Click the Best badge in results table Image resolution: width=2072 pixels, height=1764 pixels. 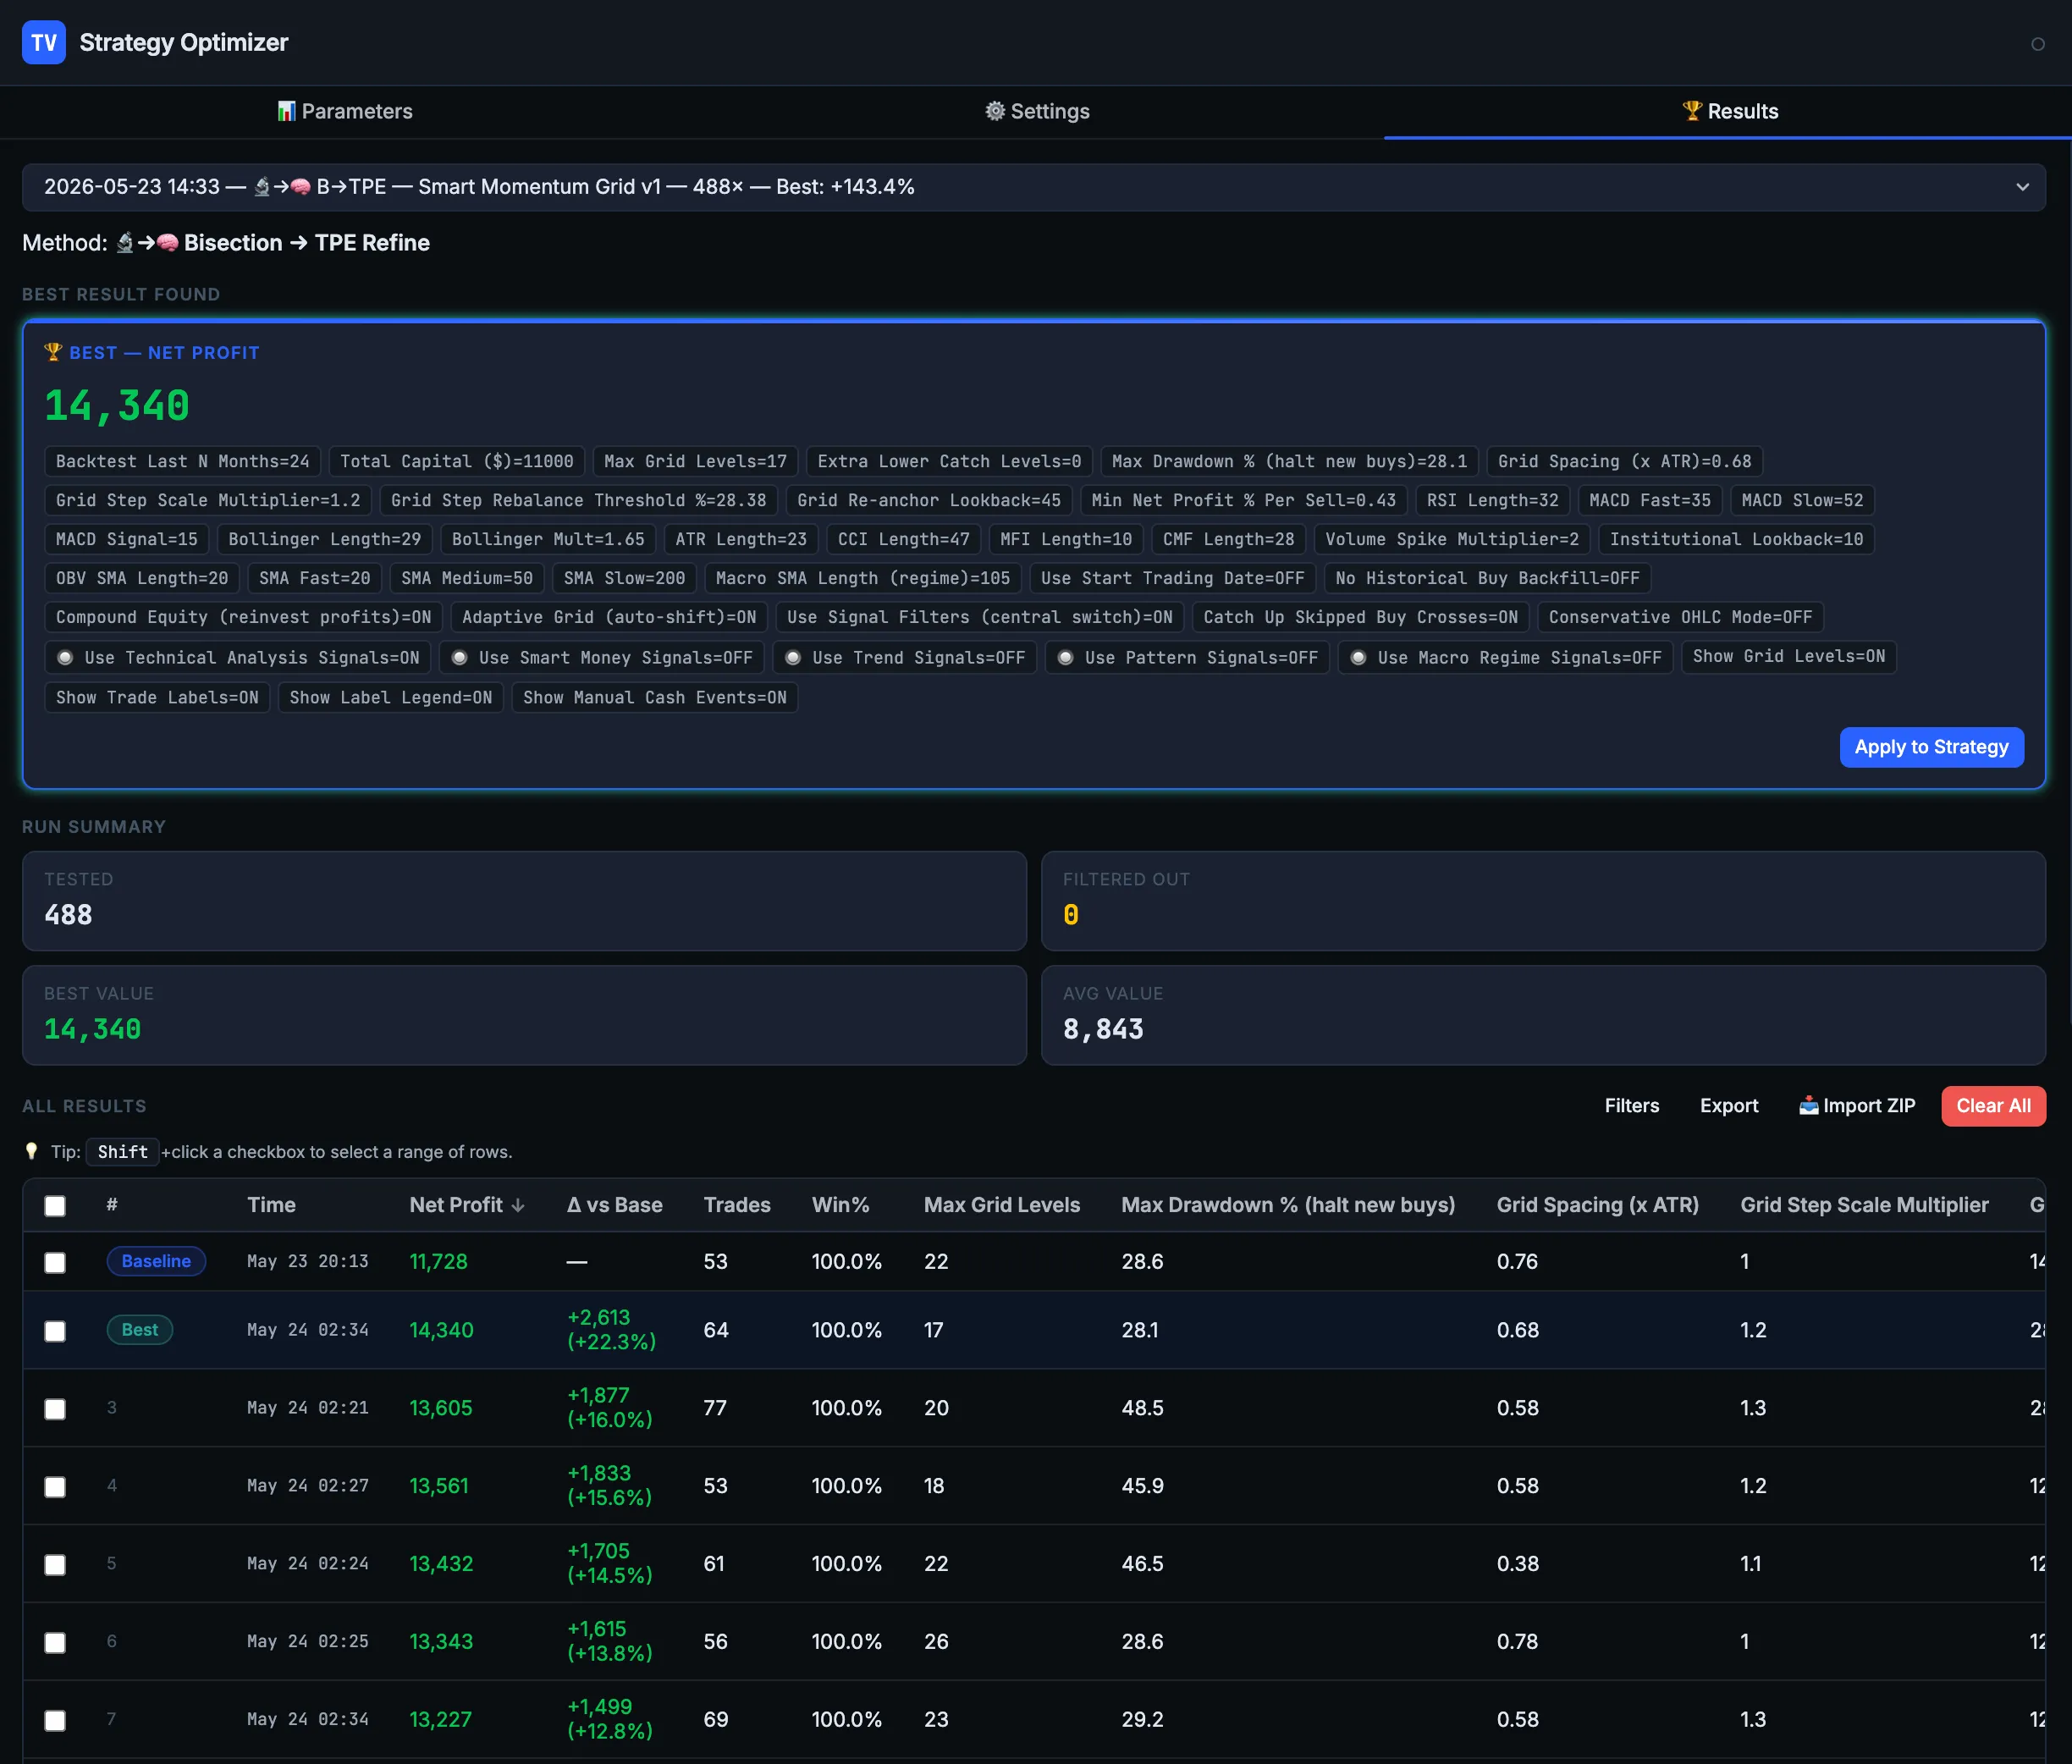140,1330
